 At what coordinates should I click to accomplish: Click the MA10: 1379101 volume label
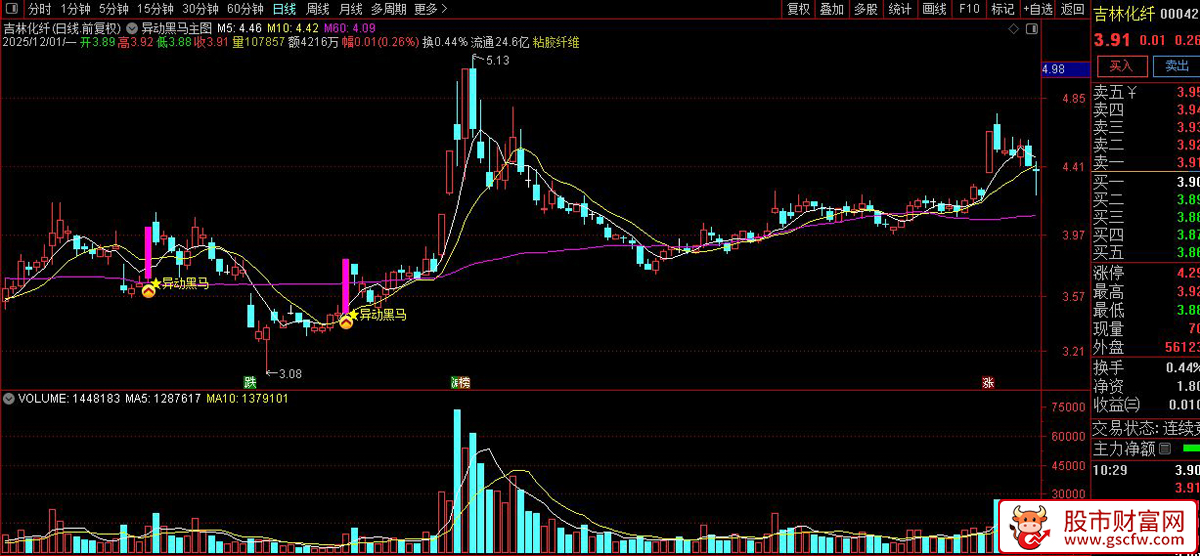pyautogui.click(x=248, y=398)
